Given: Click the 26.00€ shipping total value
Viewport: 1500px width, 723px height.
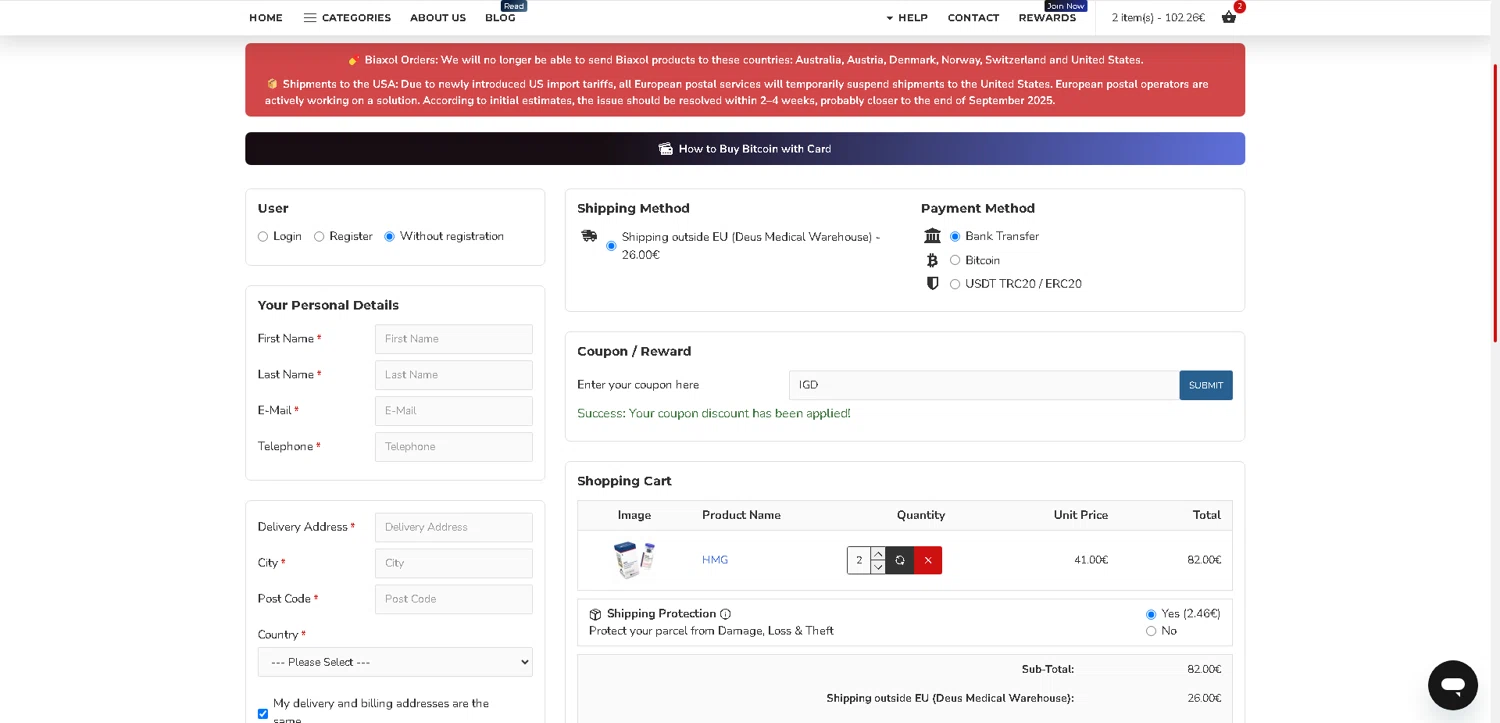Looking at the screenshot, I should pos(1204,698).
